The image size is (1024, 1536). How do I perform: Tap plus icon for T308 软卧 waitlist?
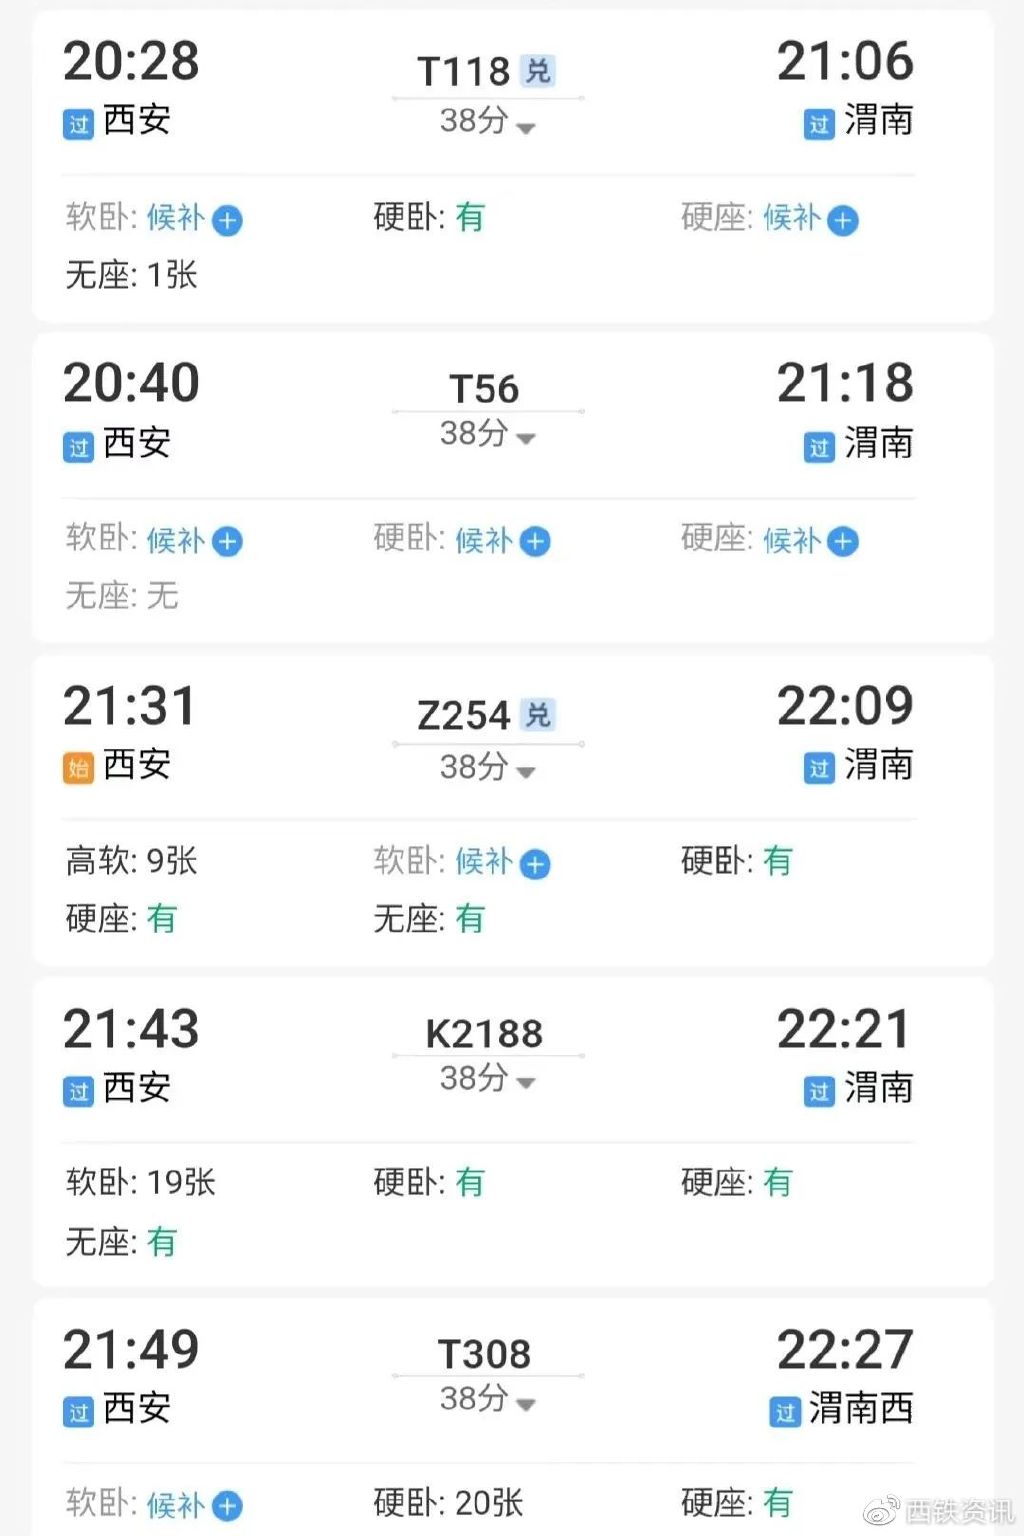tap(228, 1506)
